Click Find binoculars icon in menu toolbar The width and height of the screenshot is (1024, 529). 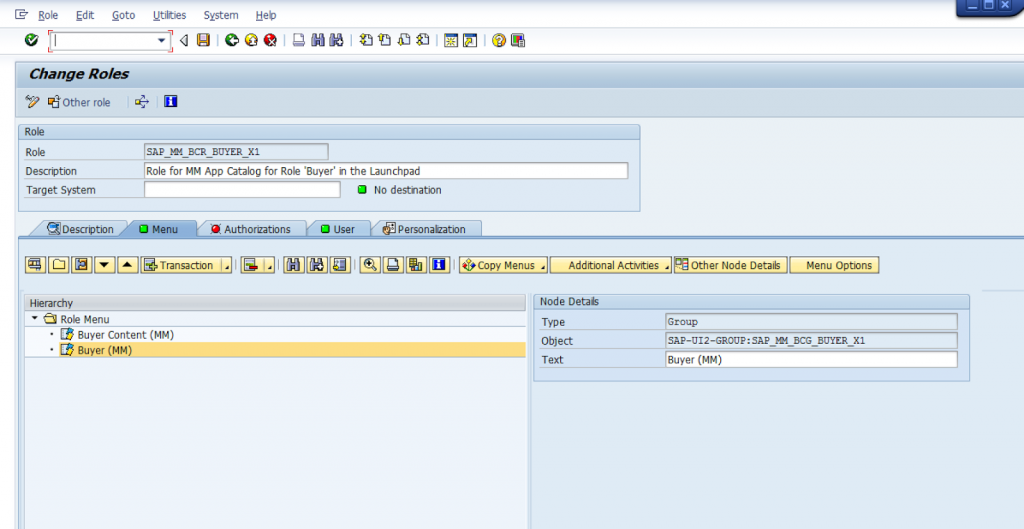click(294, 265)
